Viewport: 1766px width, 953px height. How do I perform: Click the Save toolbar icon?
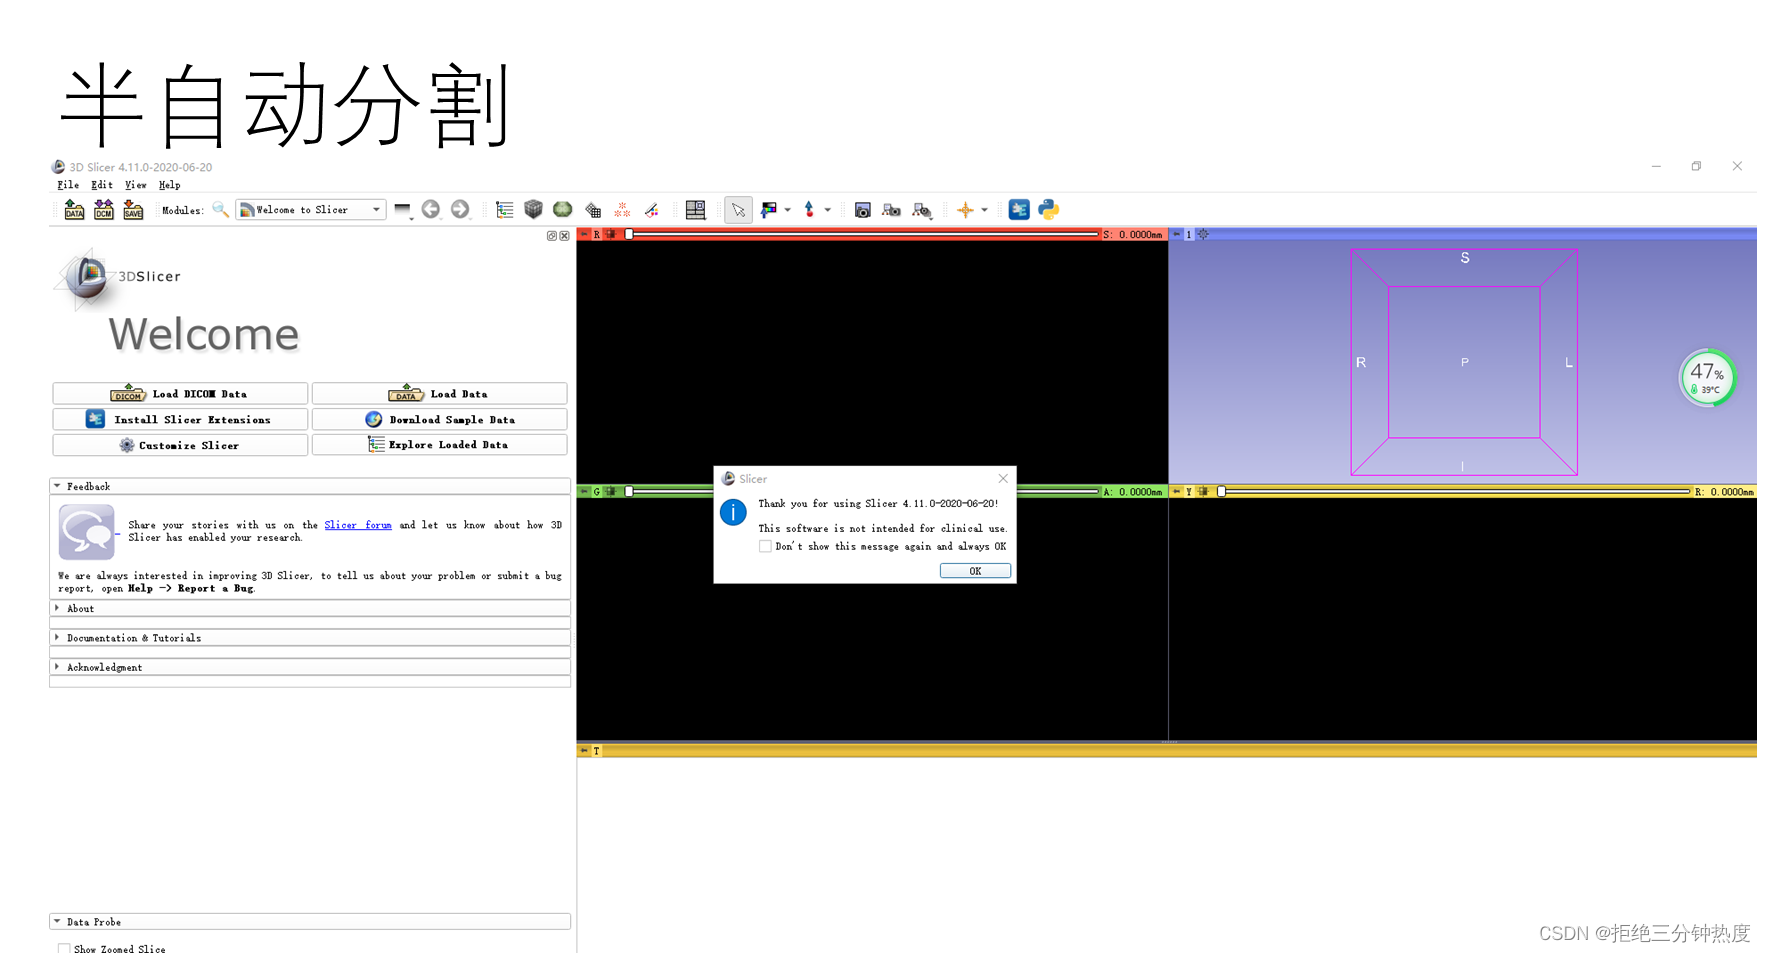[133, 210]
